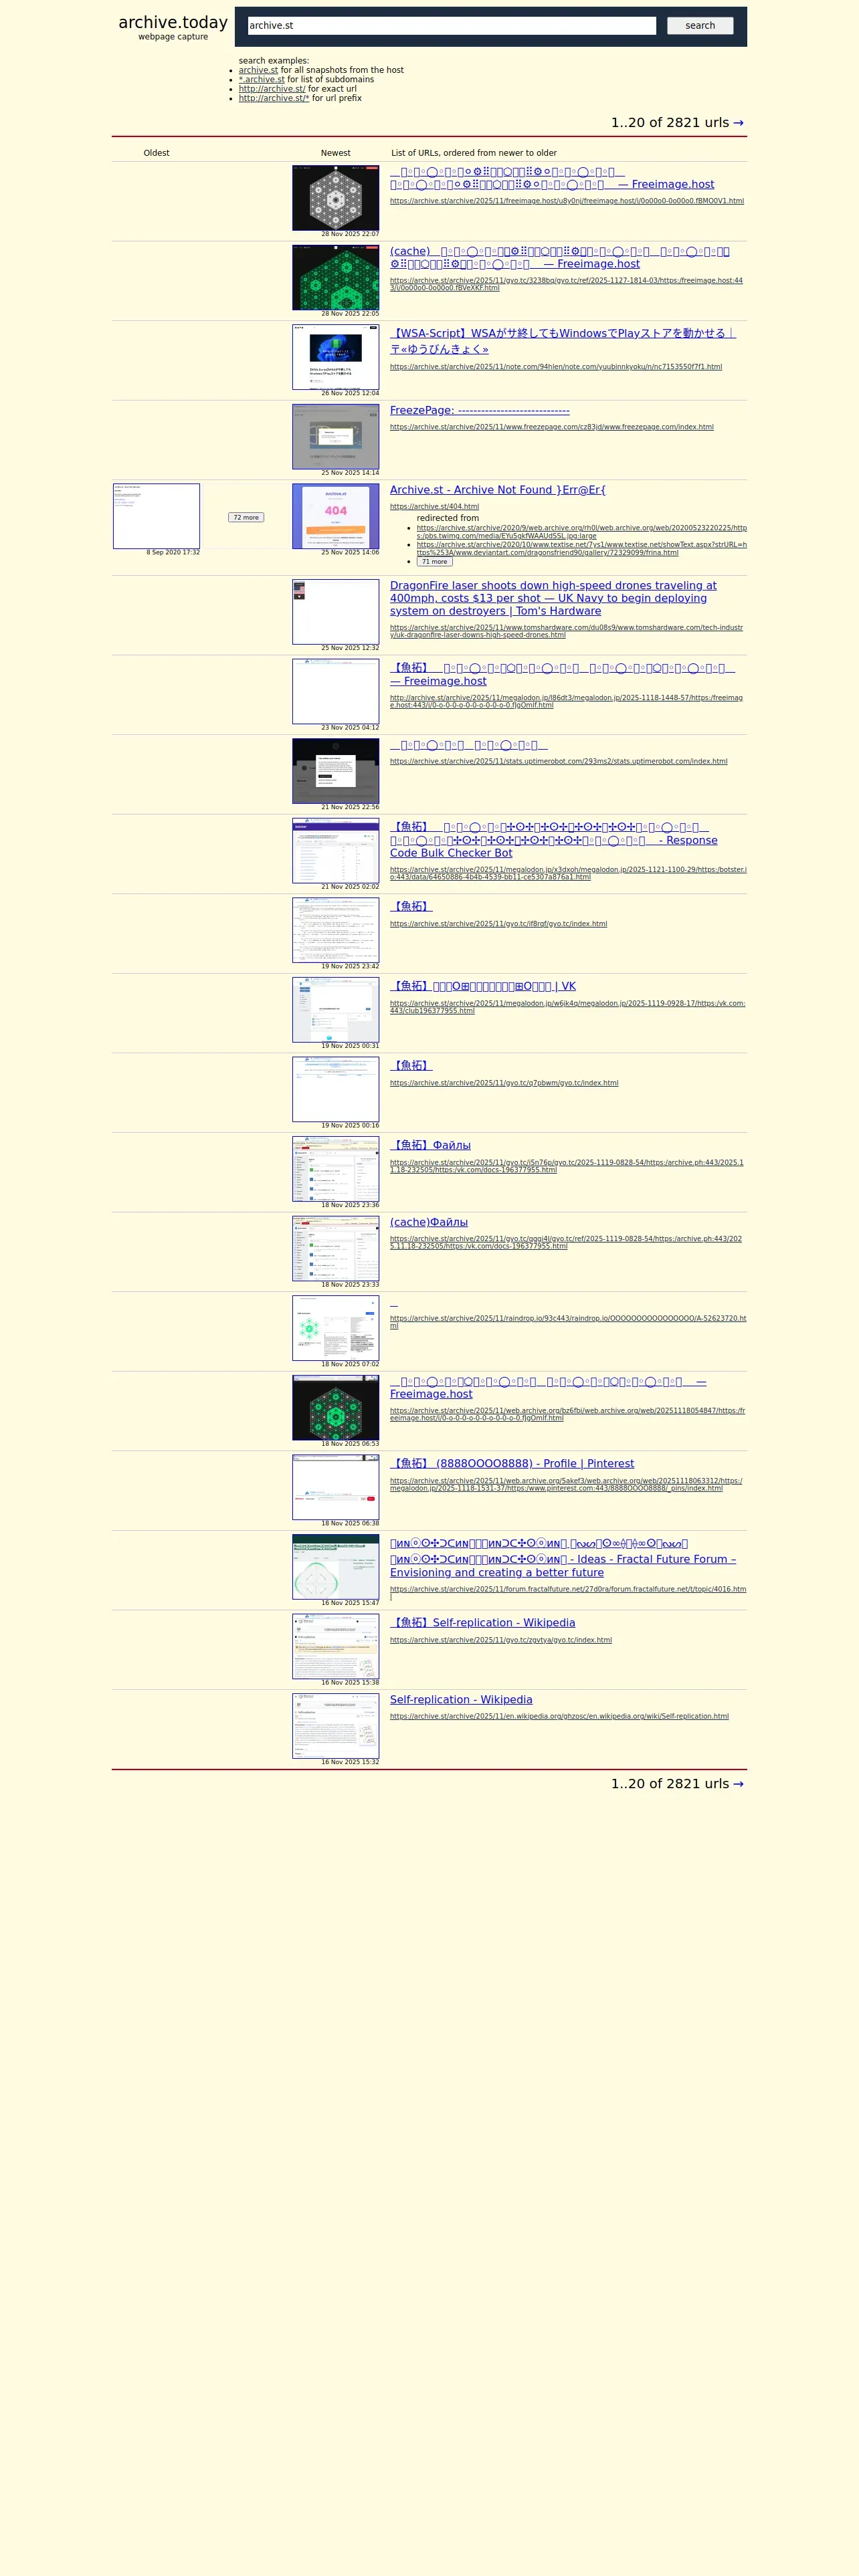Viewport: 859px width, 2576px height.
Task: Open the tomshardware.com archive URL link
Action: coord(566,631)
